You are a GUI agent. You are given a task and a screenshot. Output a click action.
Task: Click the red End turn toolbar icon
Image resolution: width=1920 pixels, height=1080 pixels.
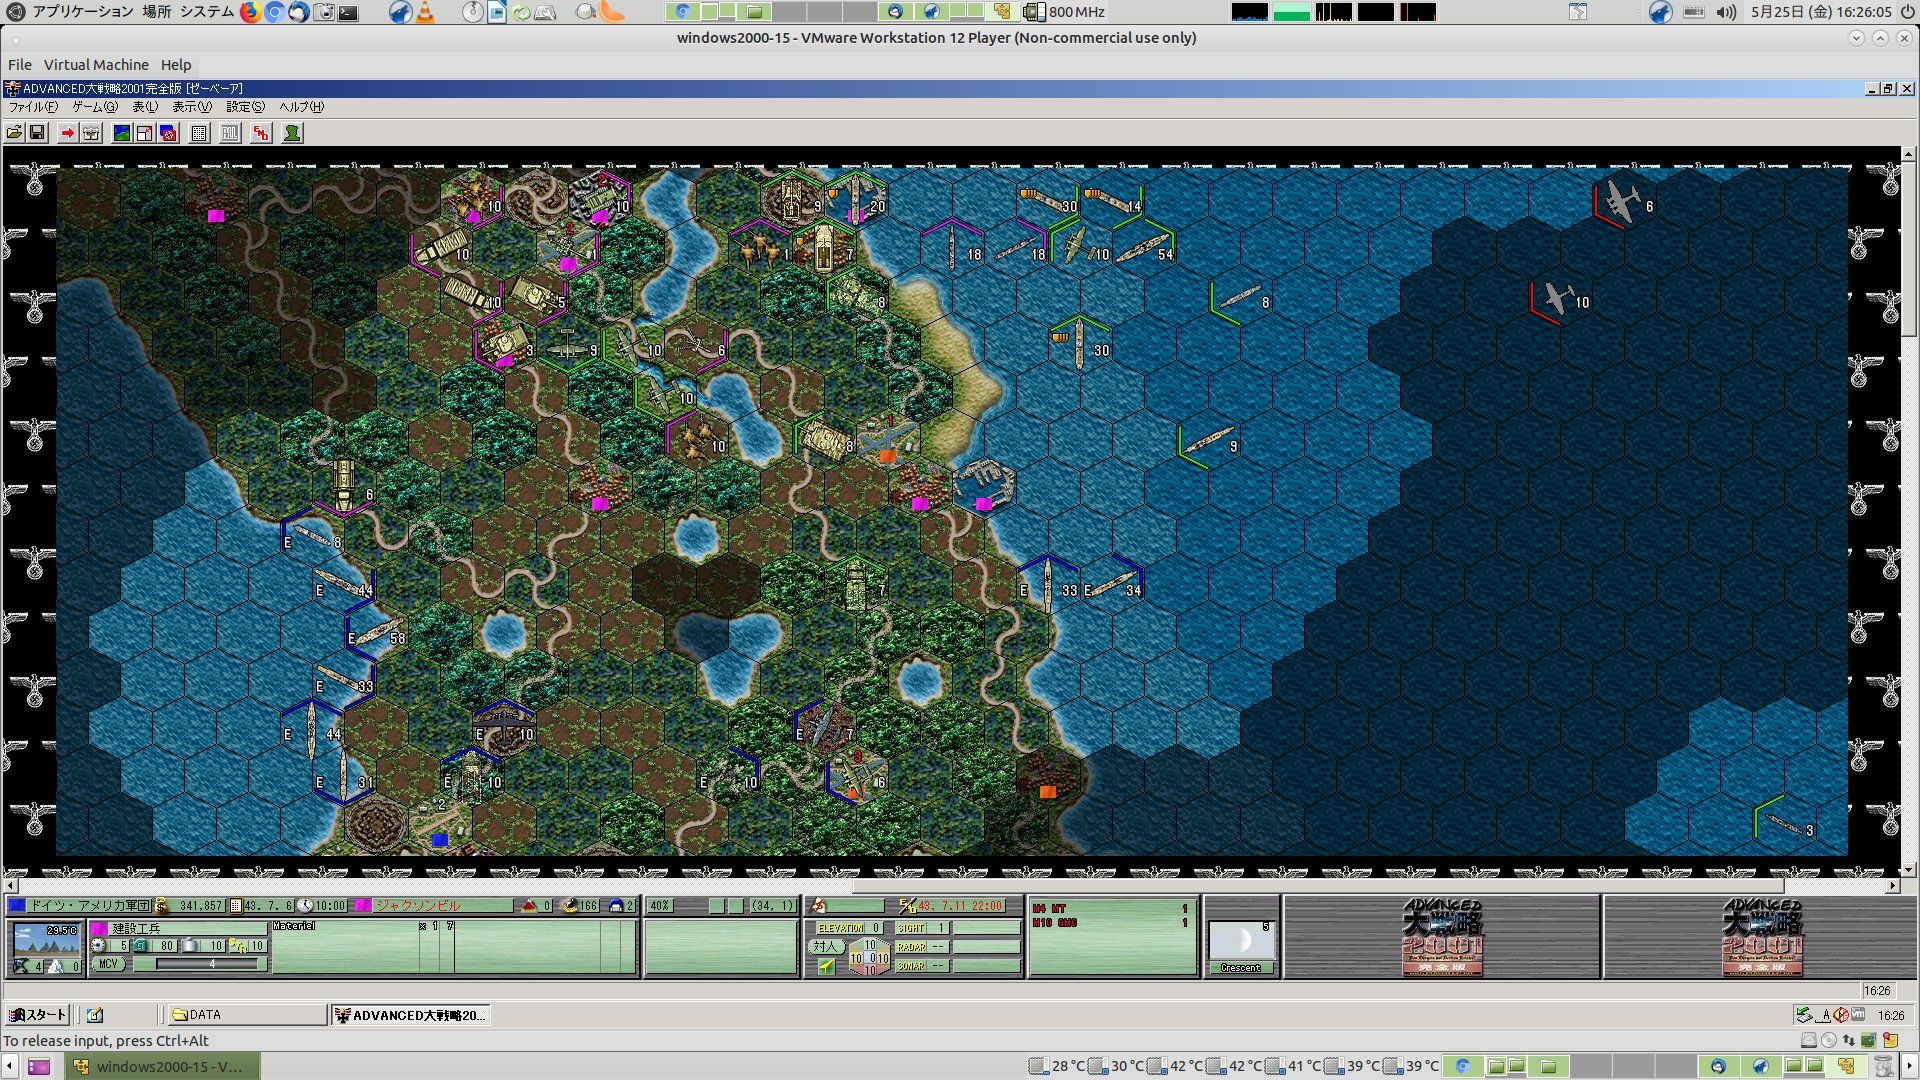point(261,133)
